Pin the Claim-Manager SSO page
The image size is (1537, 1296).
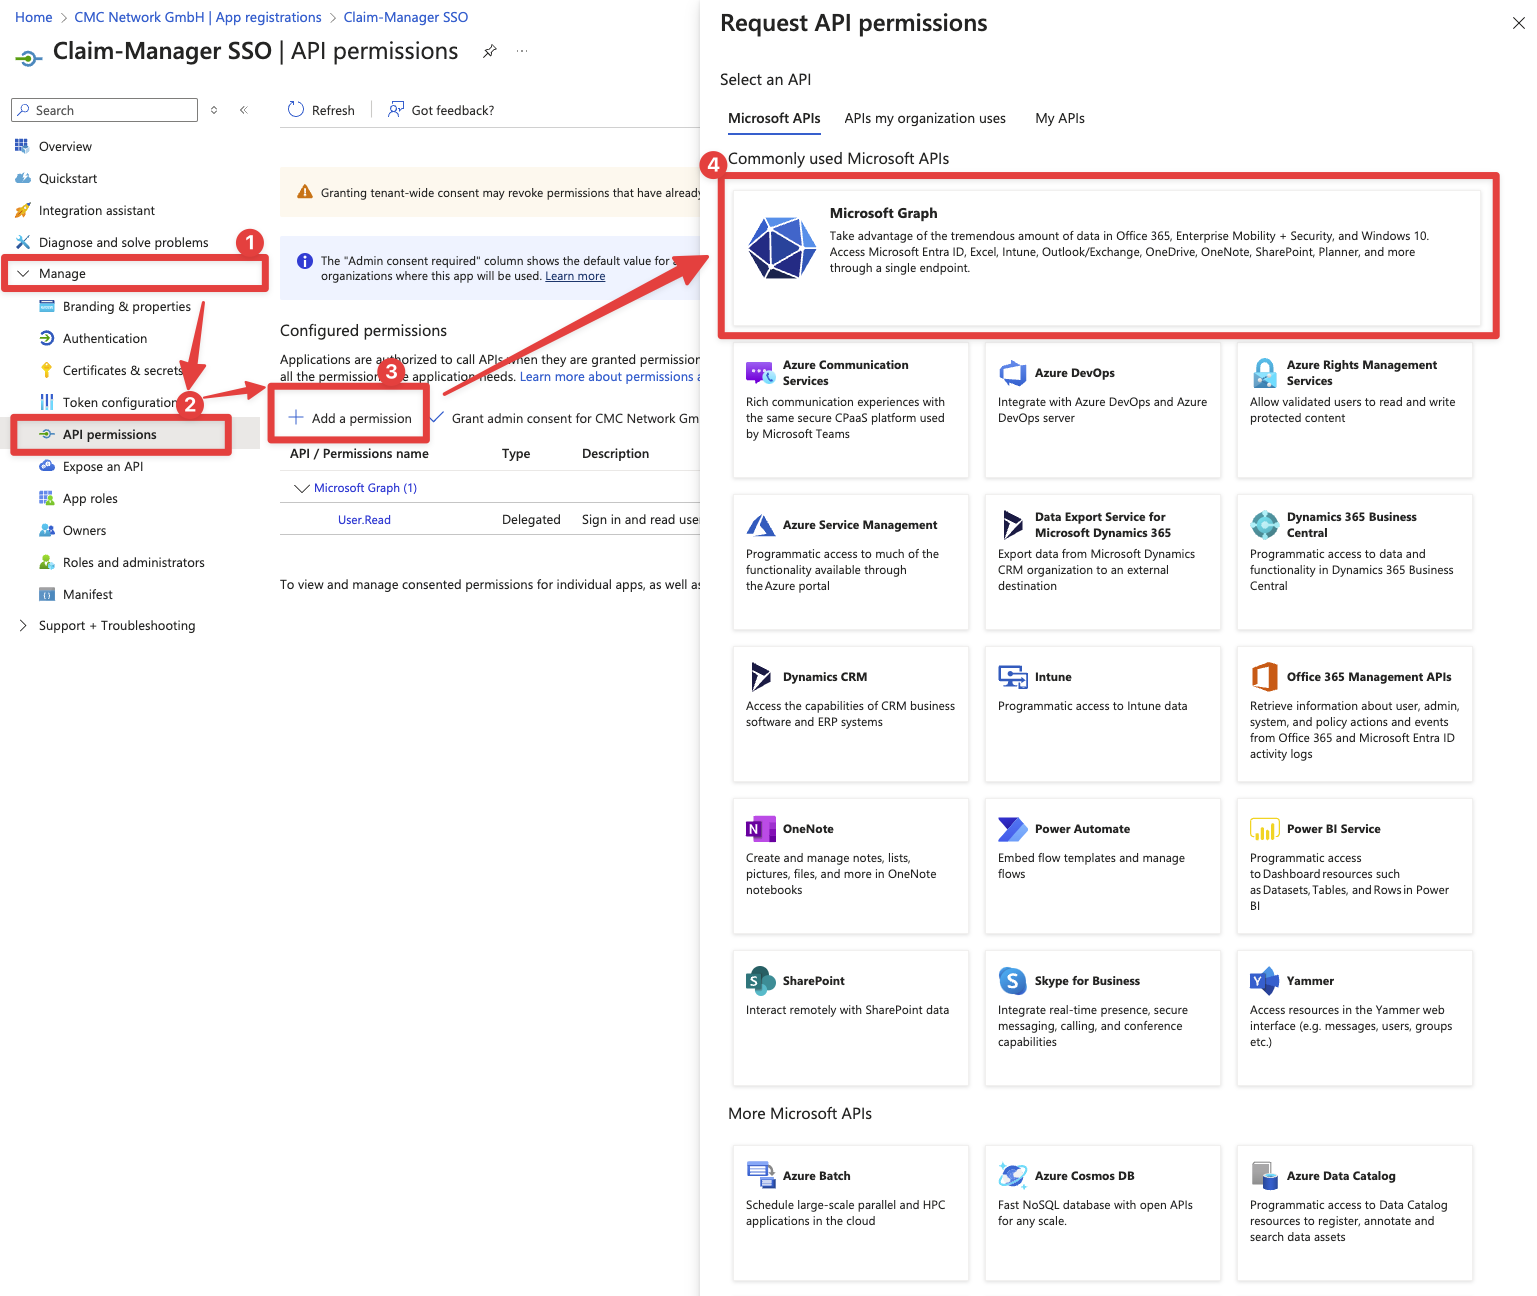[x=490, y=51]
